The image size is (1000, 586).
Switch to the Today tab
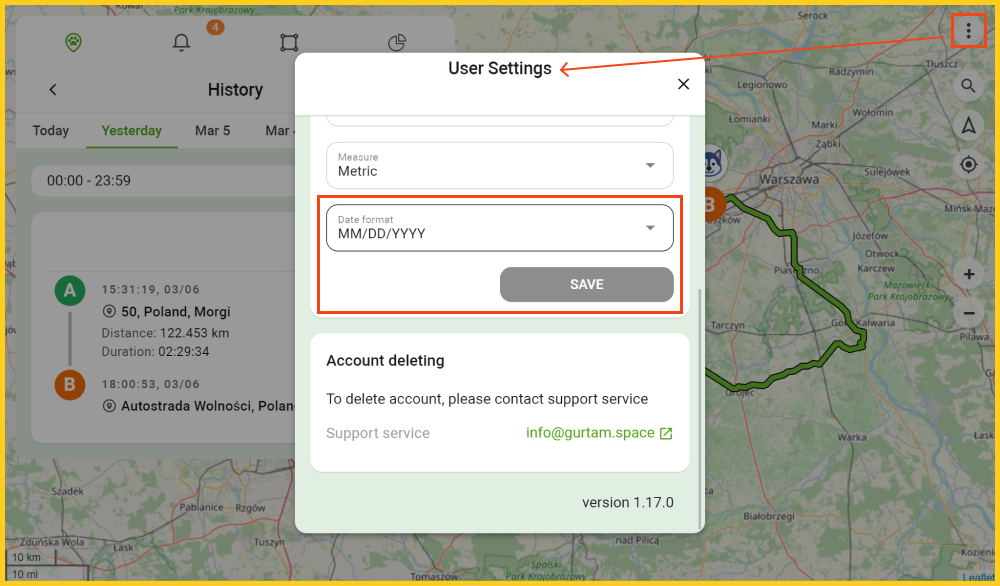pyautogui.click(x=50, y=130)
